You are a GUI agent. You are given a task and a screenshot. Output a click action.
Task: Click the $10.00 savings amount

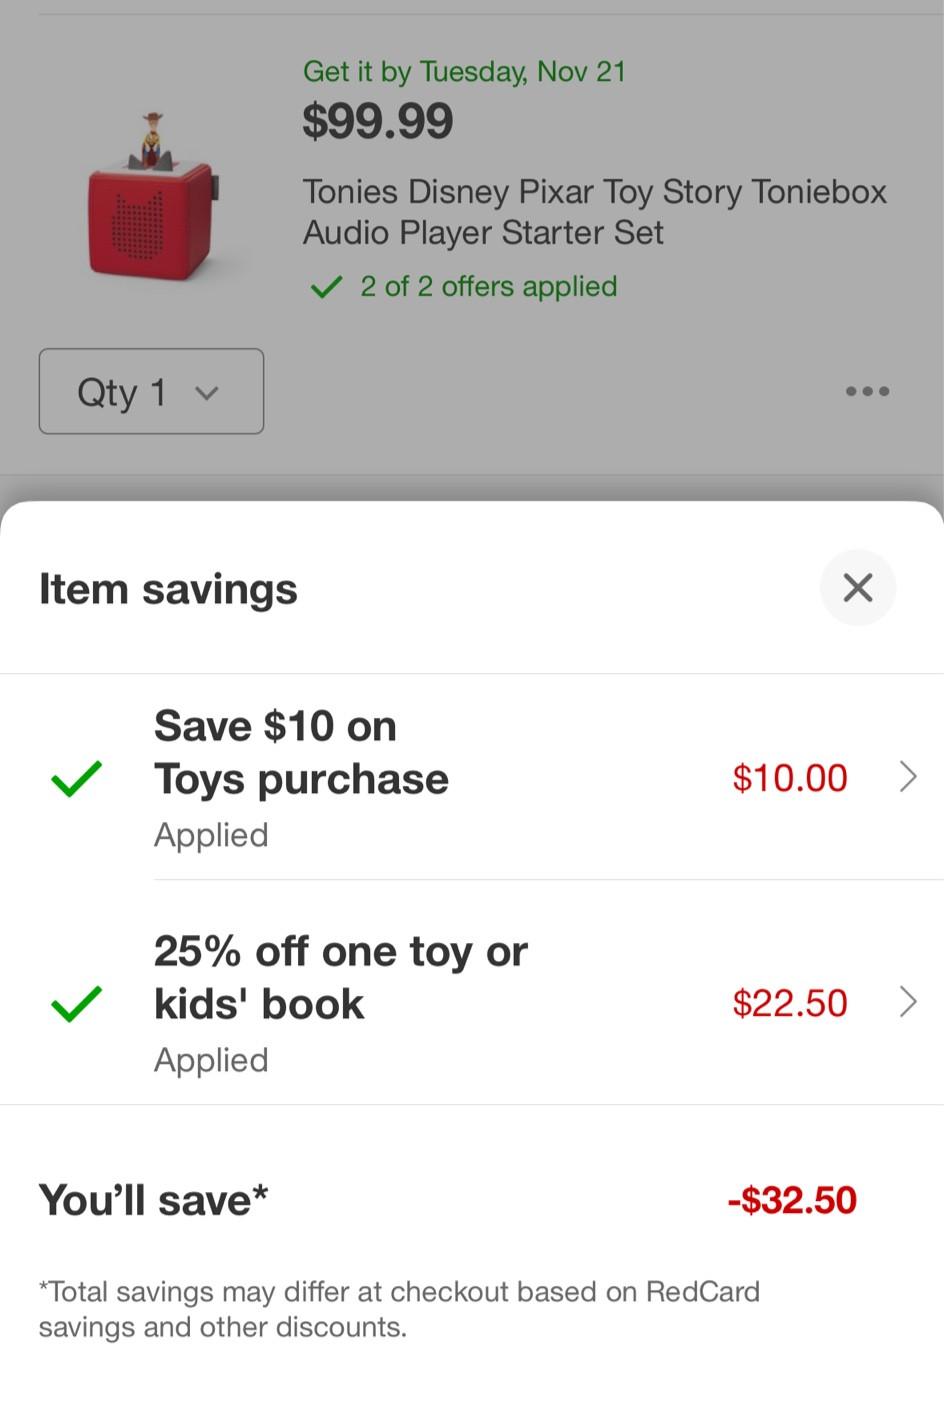pyautogui.click(x=790, y=778)
